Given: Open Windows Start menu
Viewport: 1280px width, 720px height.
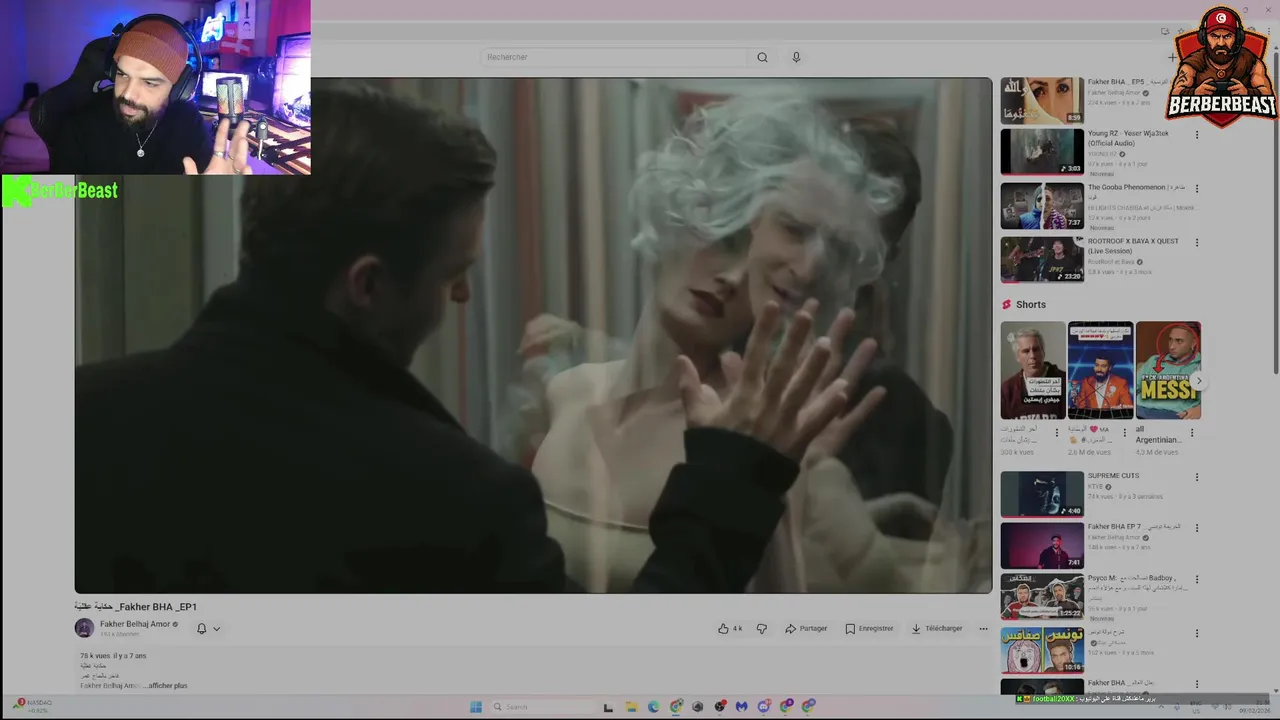Looking at the screenshot, I should pos(475,707).
